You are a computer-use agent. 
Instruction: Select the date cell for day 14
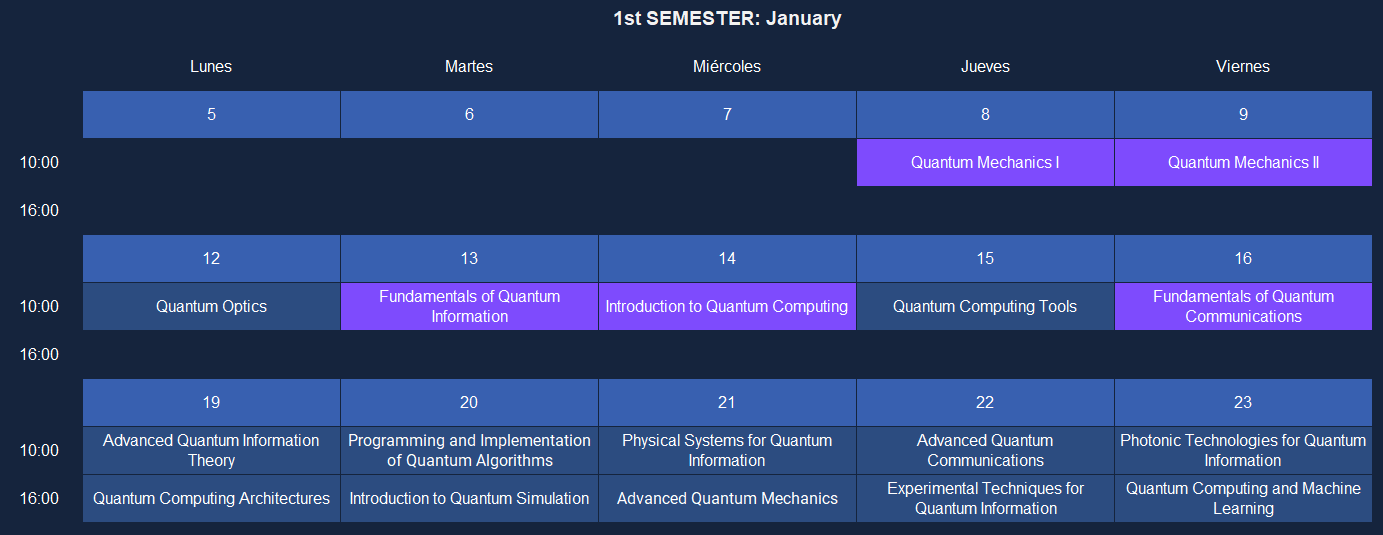727,258
